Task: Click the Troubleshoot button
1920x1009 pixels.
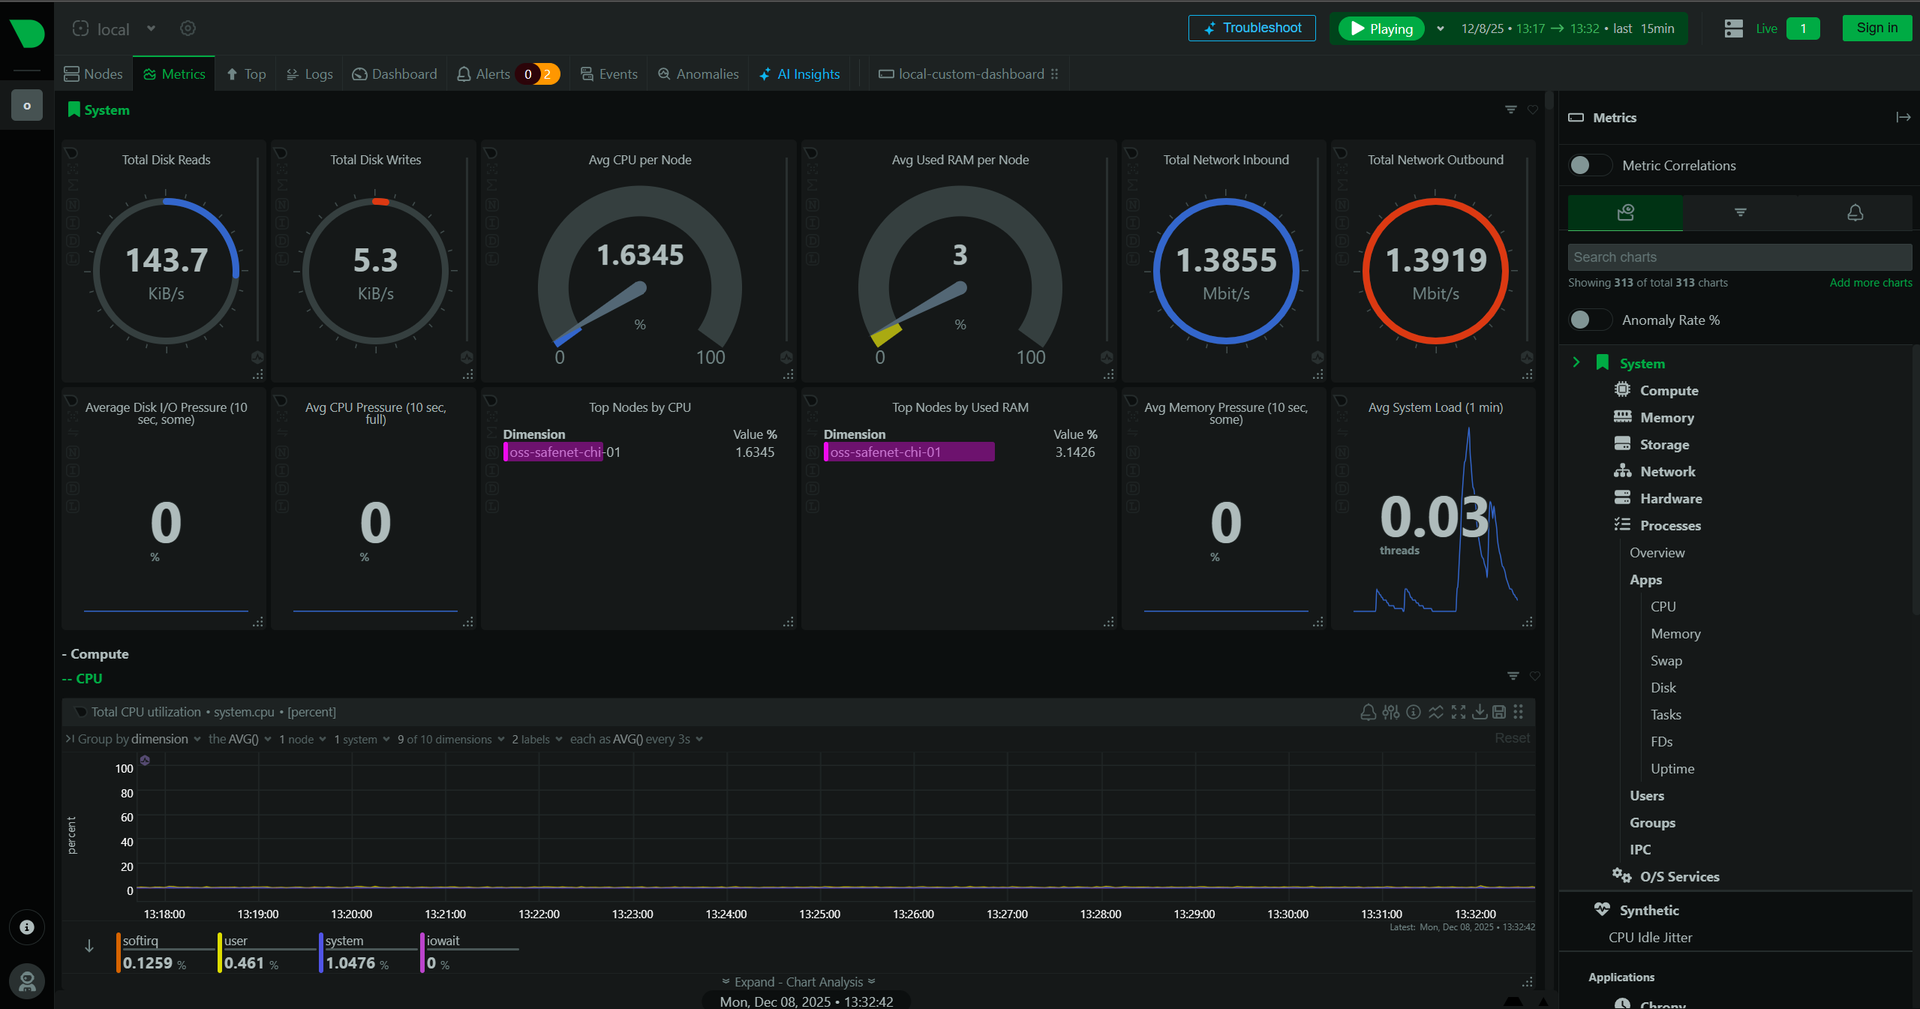Action: [1251, 28]
